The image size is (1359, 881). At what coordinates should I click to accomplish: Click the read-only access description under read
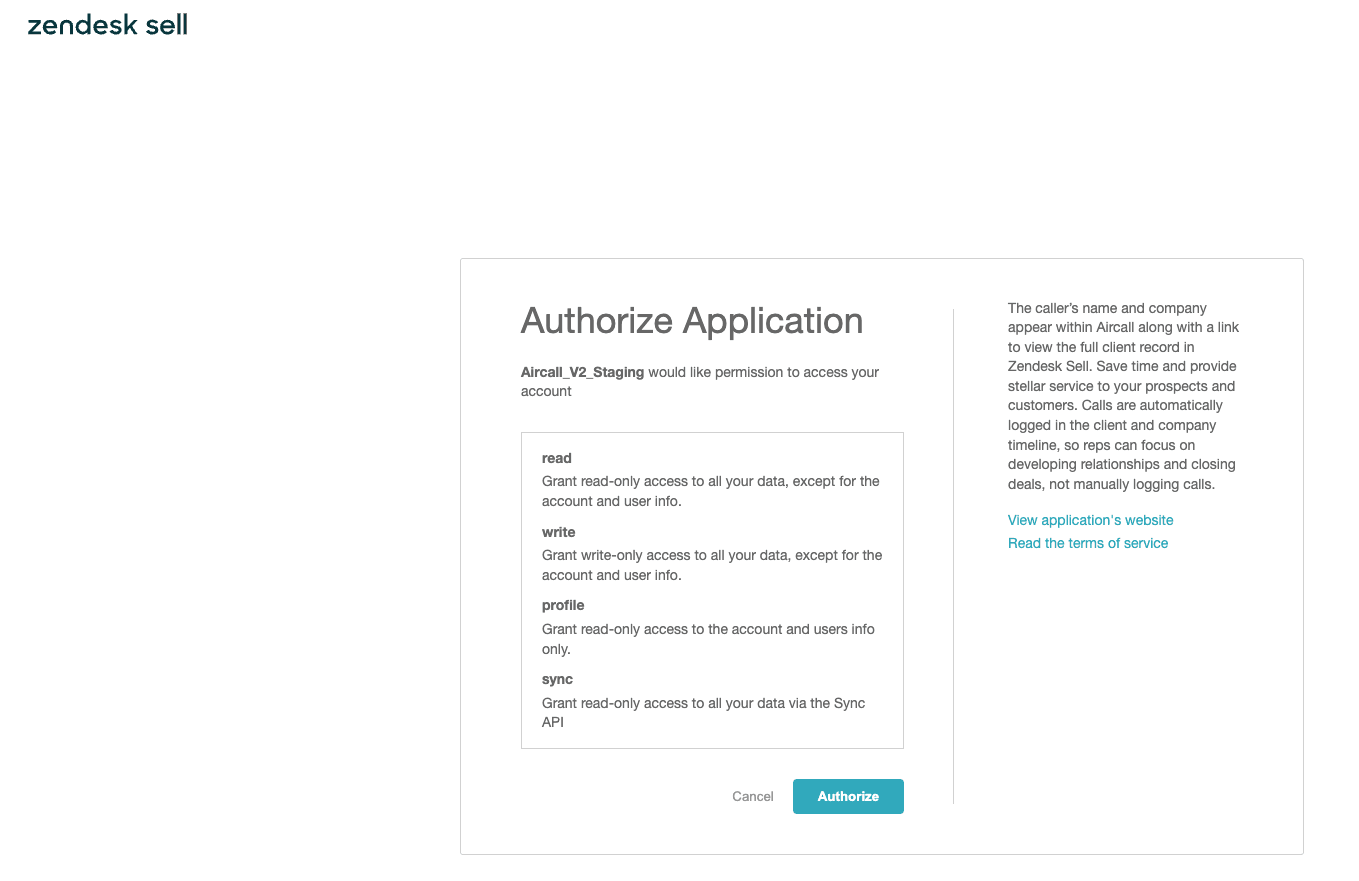(x=710, y=491)
